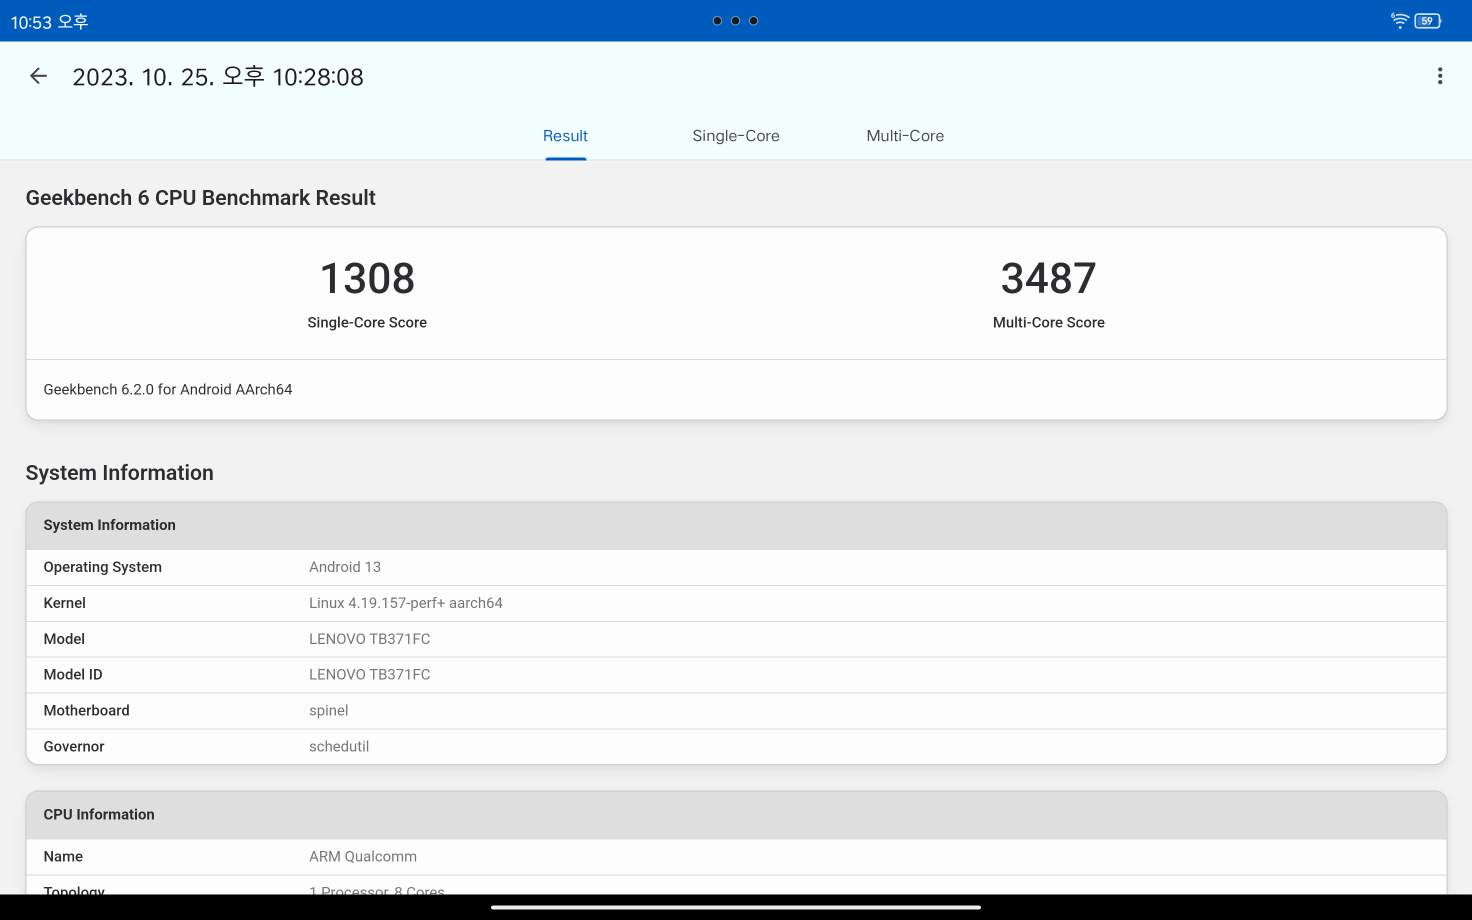Screen dimensions: 1472x920
Task: Select the ARM Qualcomm value
Action: (363, 857)
